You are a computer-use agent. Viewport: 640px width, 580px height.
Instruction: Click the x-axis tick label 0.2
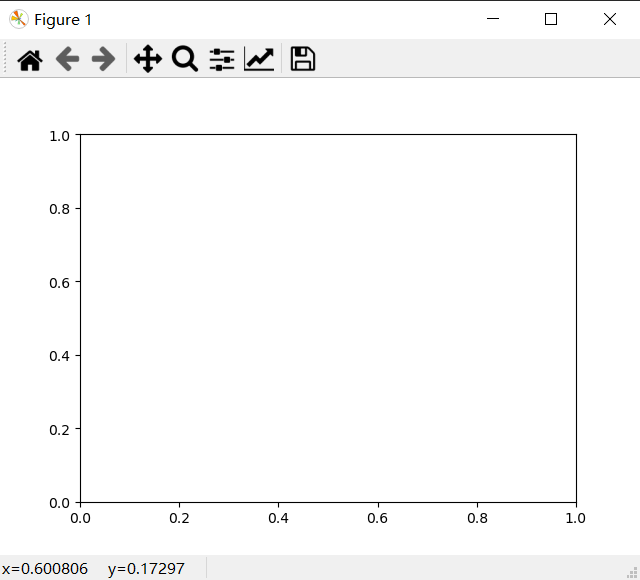pyautogui.click(x=180, y=518)
